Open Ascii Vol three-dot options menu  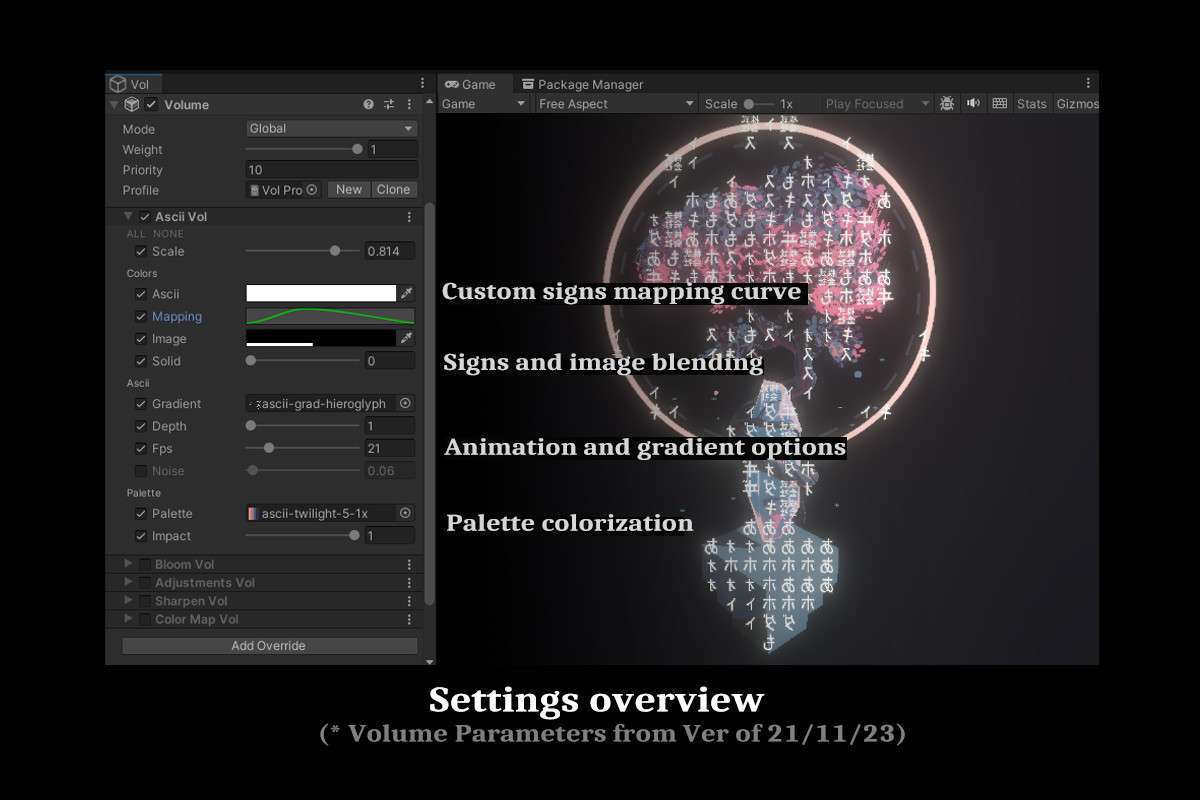click(x=409, y=216)
